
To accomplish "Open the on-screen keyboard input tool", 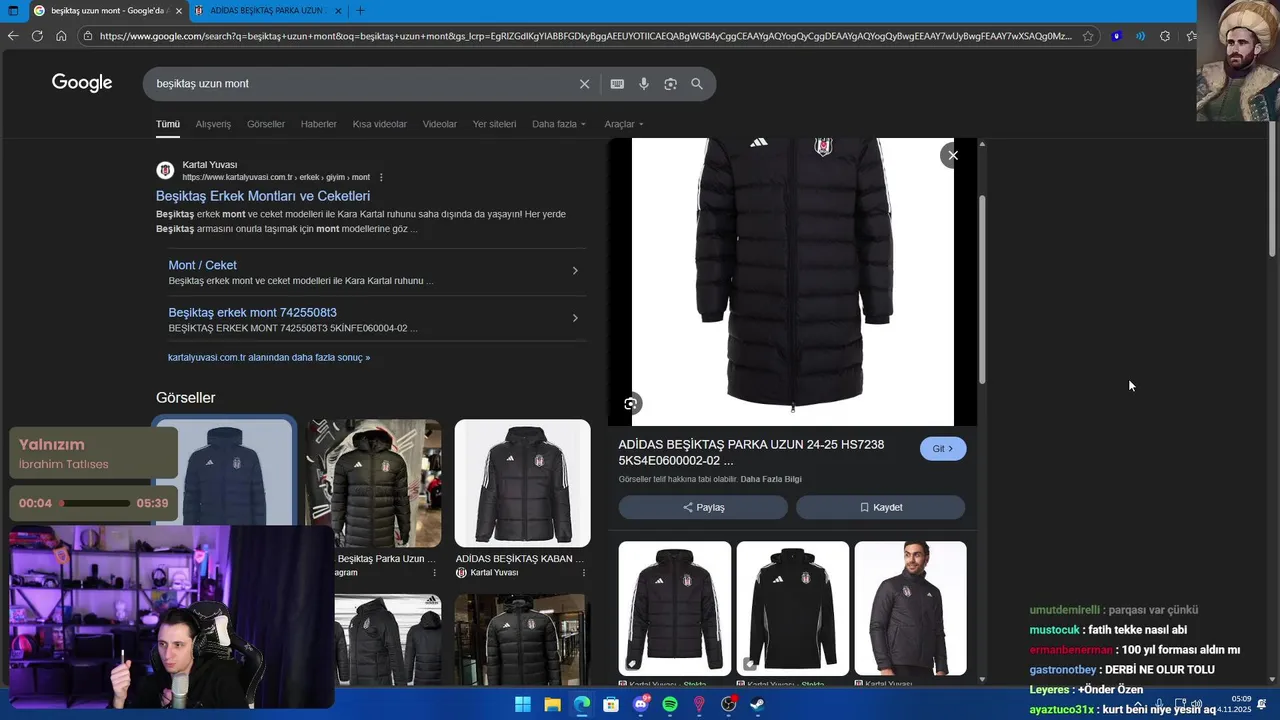I will tap(617, 84).
